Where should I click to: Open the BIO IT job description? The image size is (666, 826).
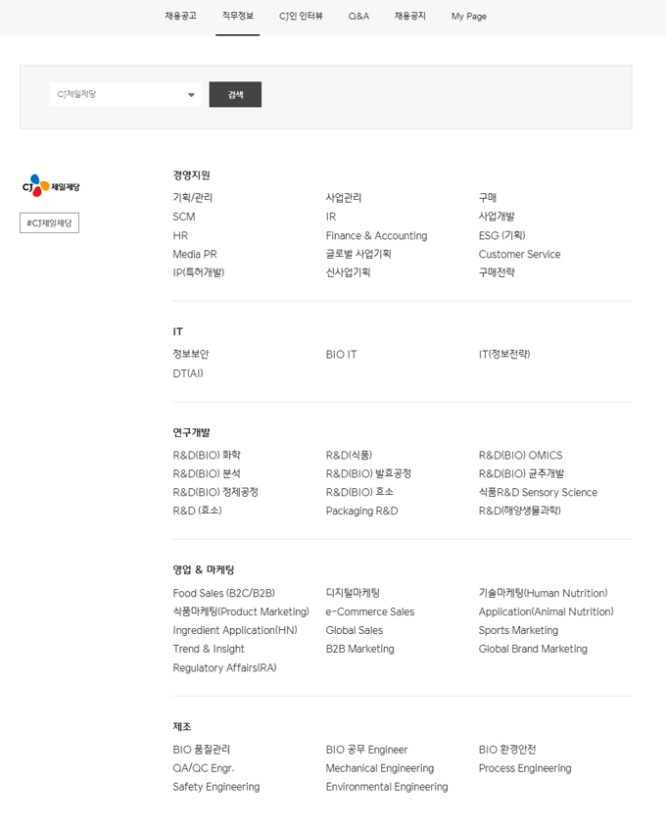point(341,354)
